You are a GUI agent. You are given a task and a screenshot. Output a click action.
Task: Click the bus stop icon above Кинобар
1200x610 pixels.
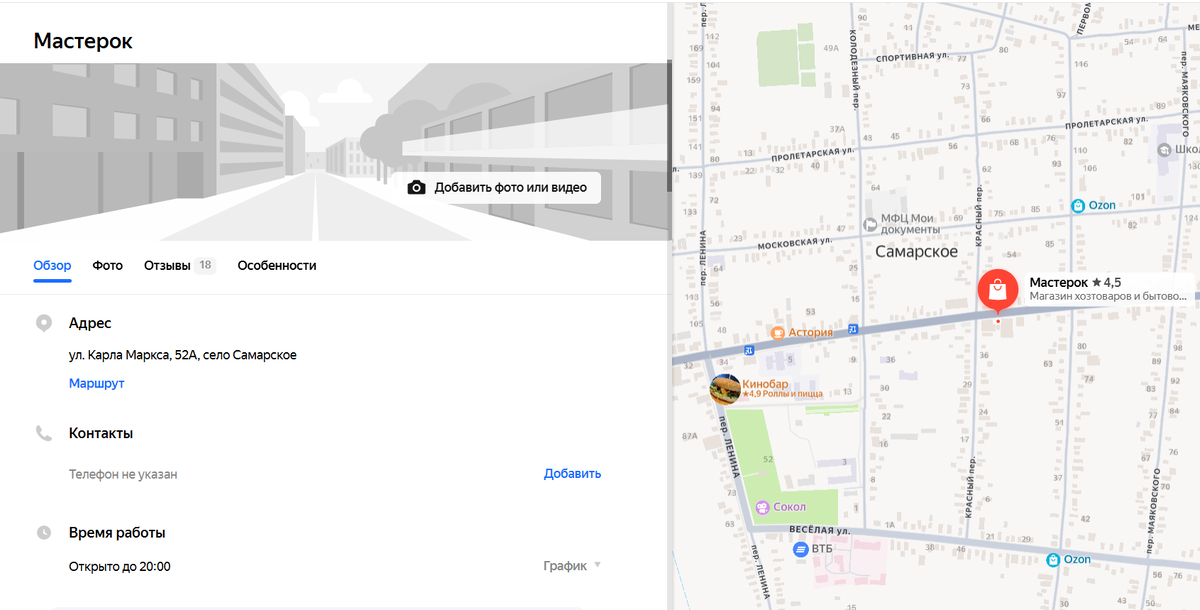pos(748,350)
